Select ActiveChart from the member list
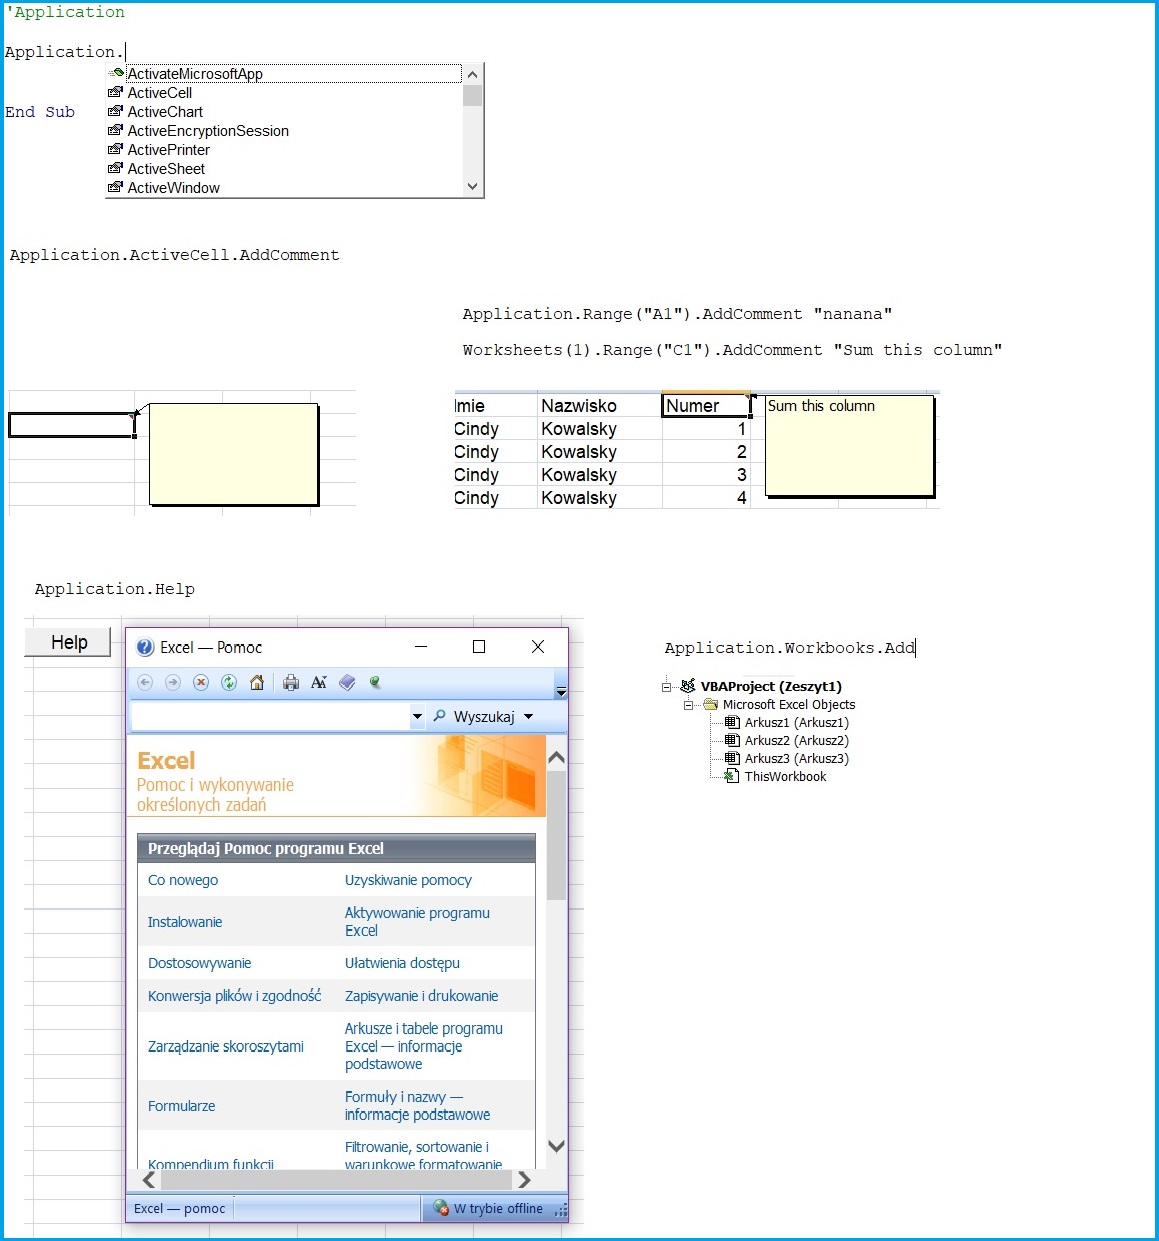 click(x=163, y=111)
